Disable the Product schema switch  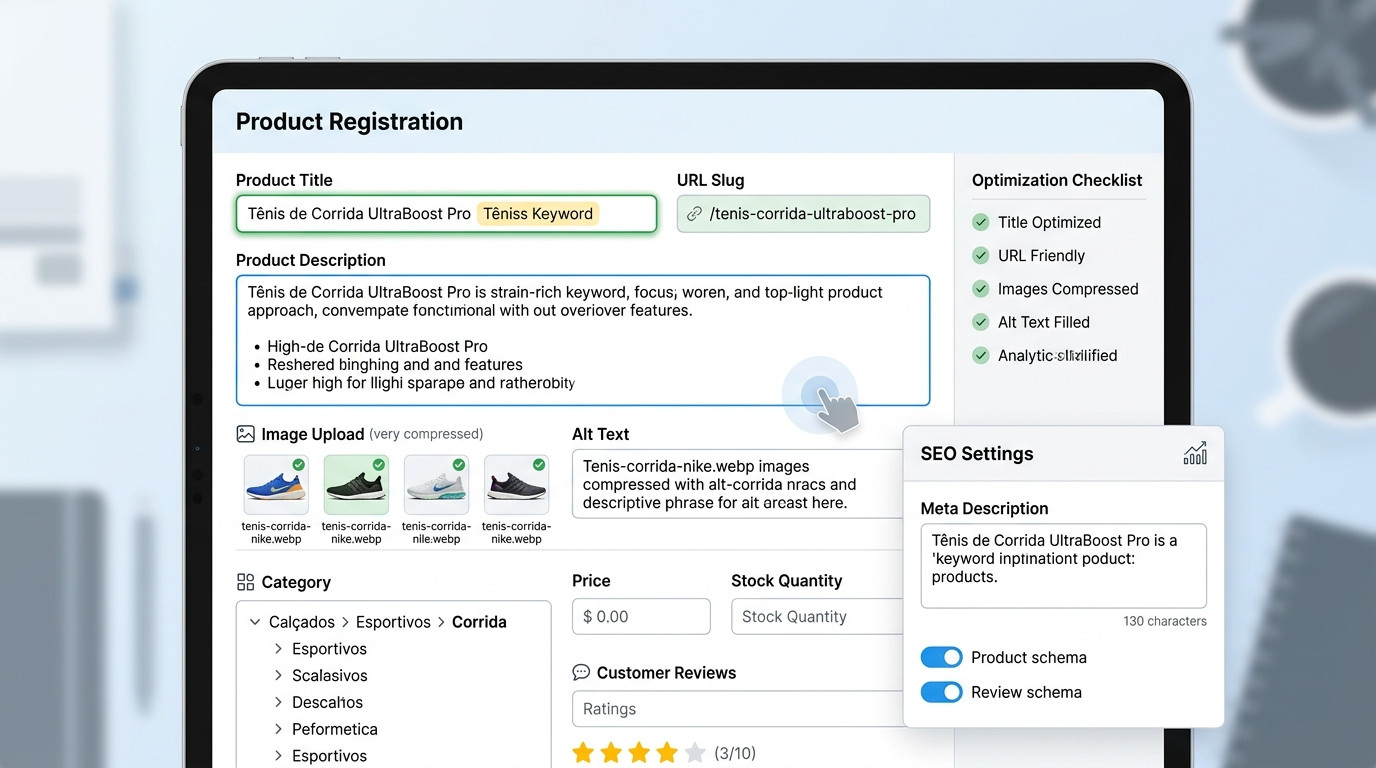click(x=941, y=657)
